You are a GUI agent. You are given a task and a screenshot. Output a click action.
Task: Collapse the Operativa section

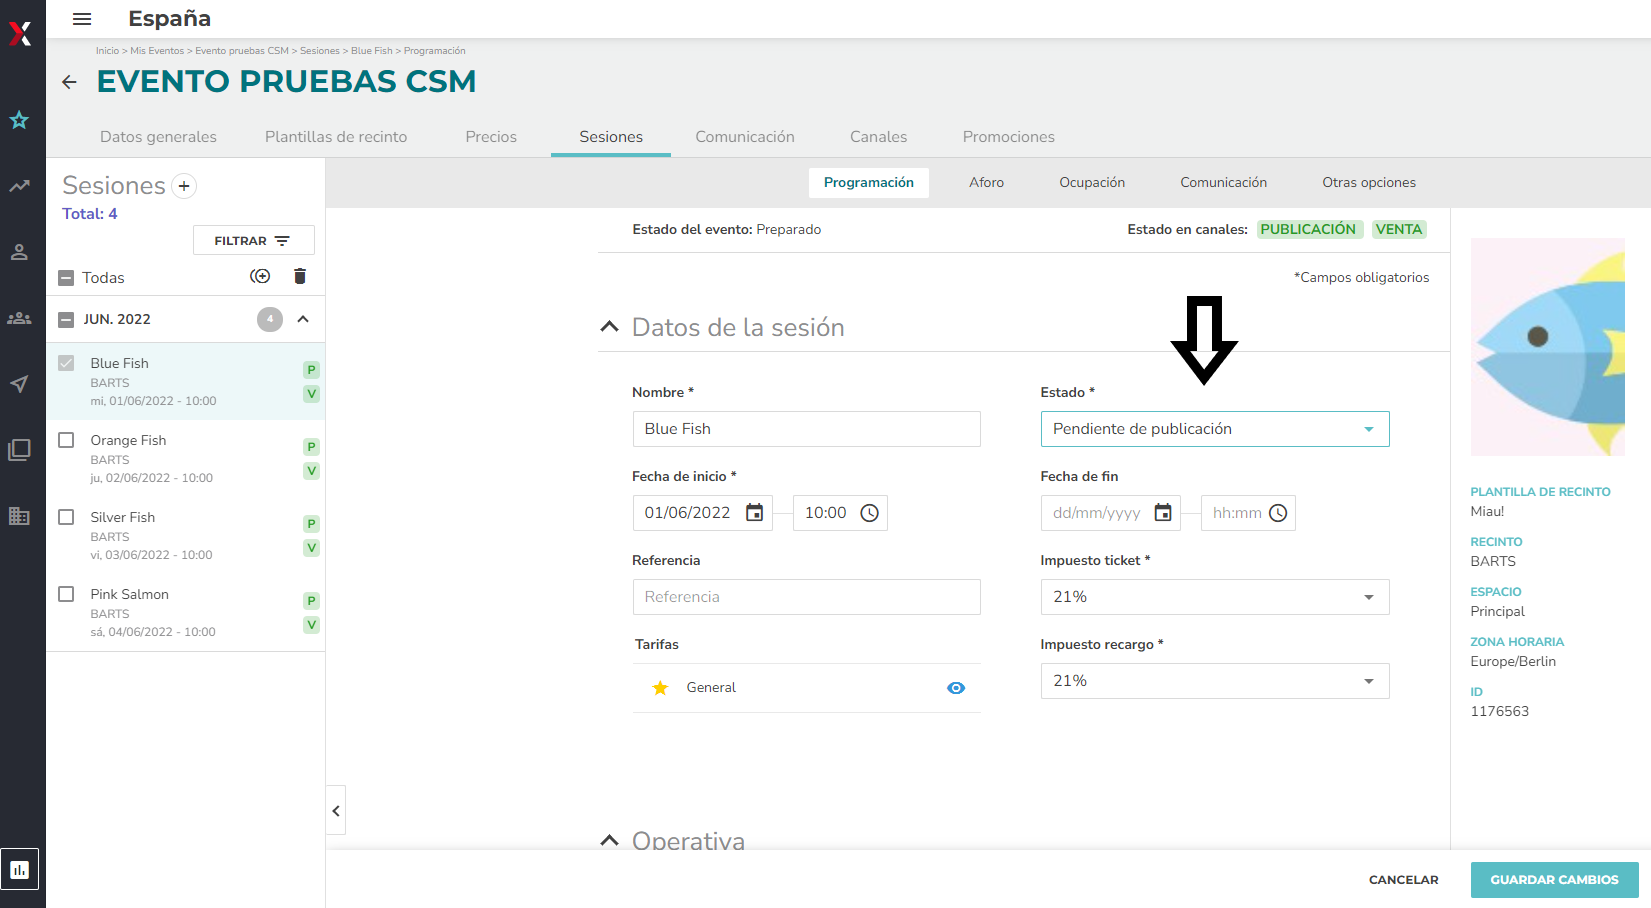[x=609, y=840]
